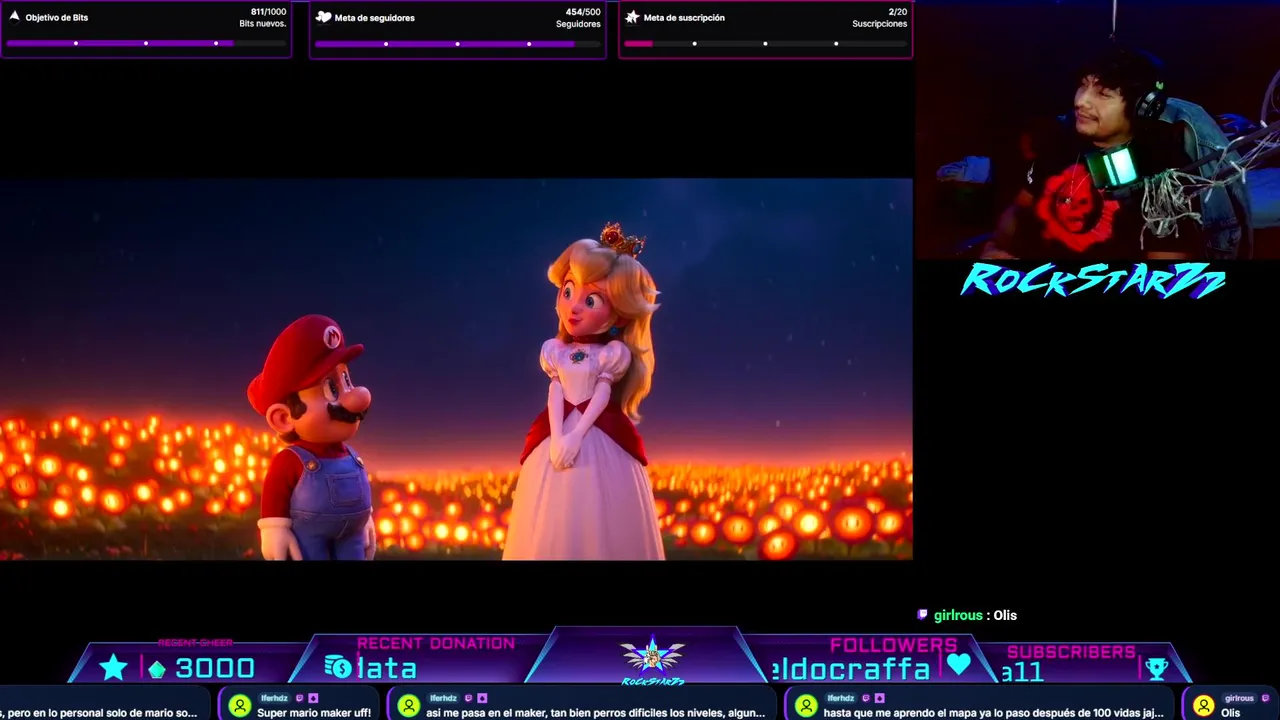Select the 'Objetivo de Bits' title

pos(57,18)
